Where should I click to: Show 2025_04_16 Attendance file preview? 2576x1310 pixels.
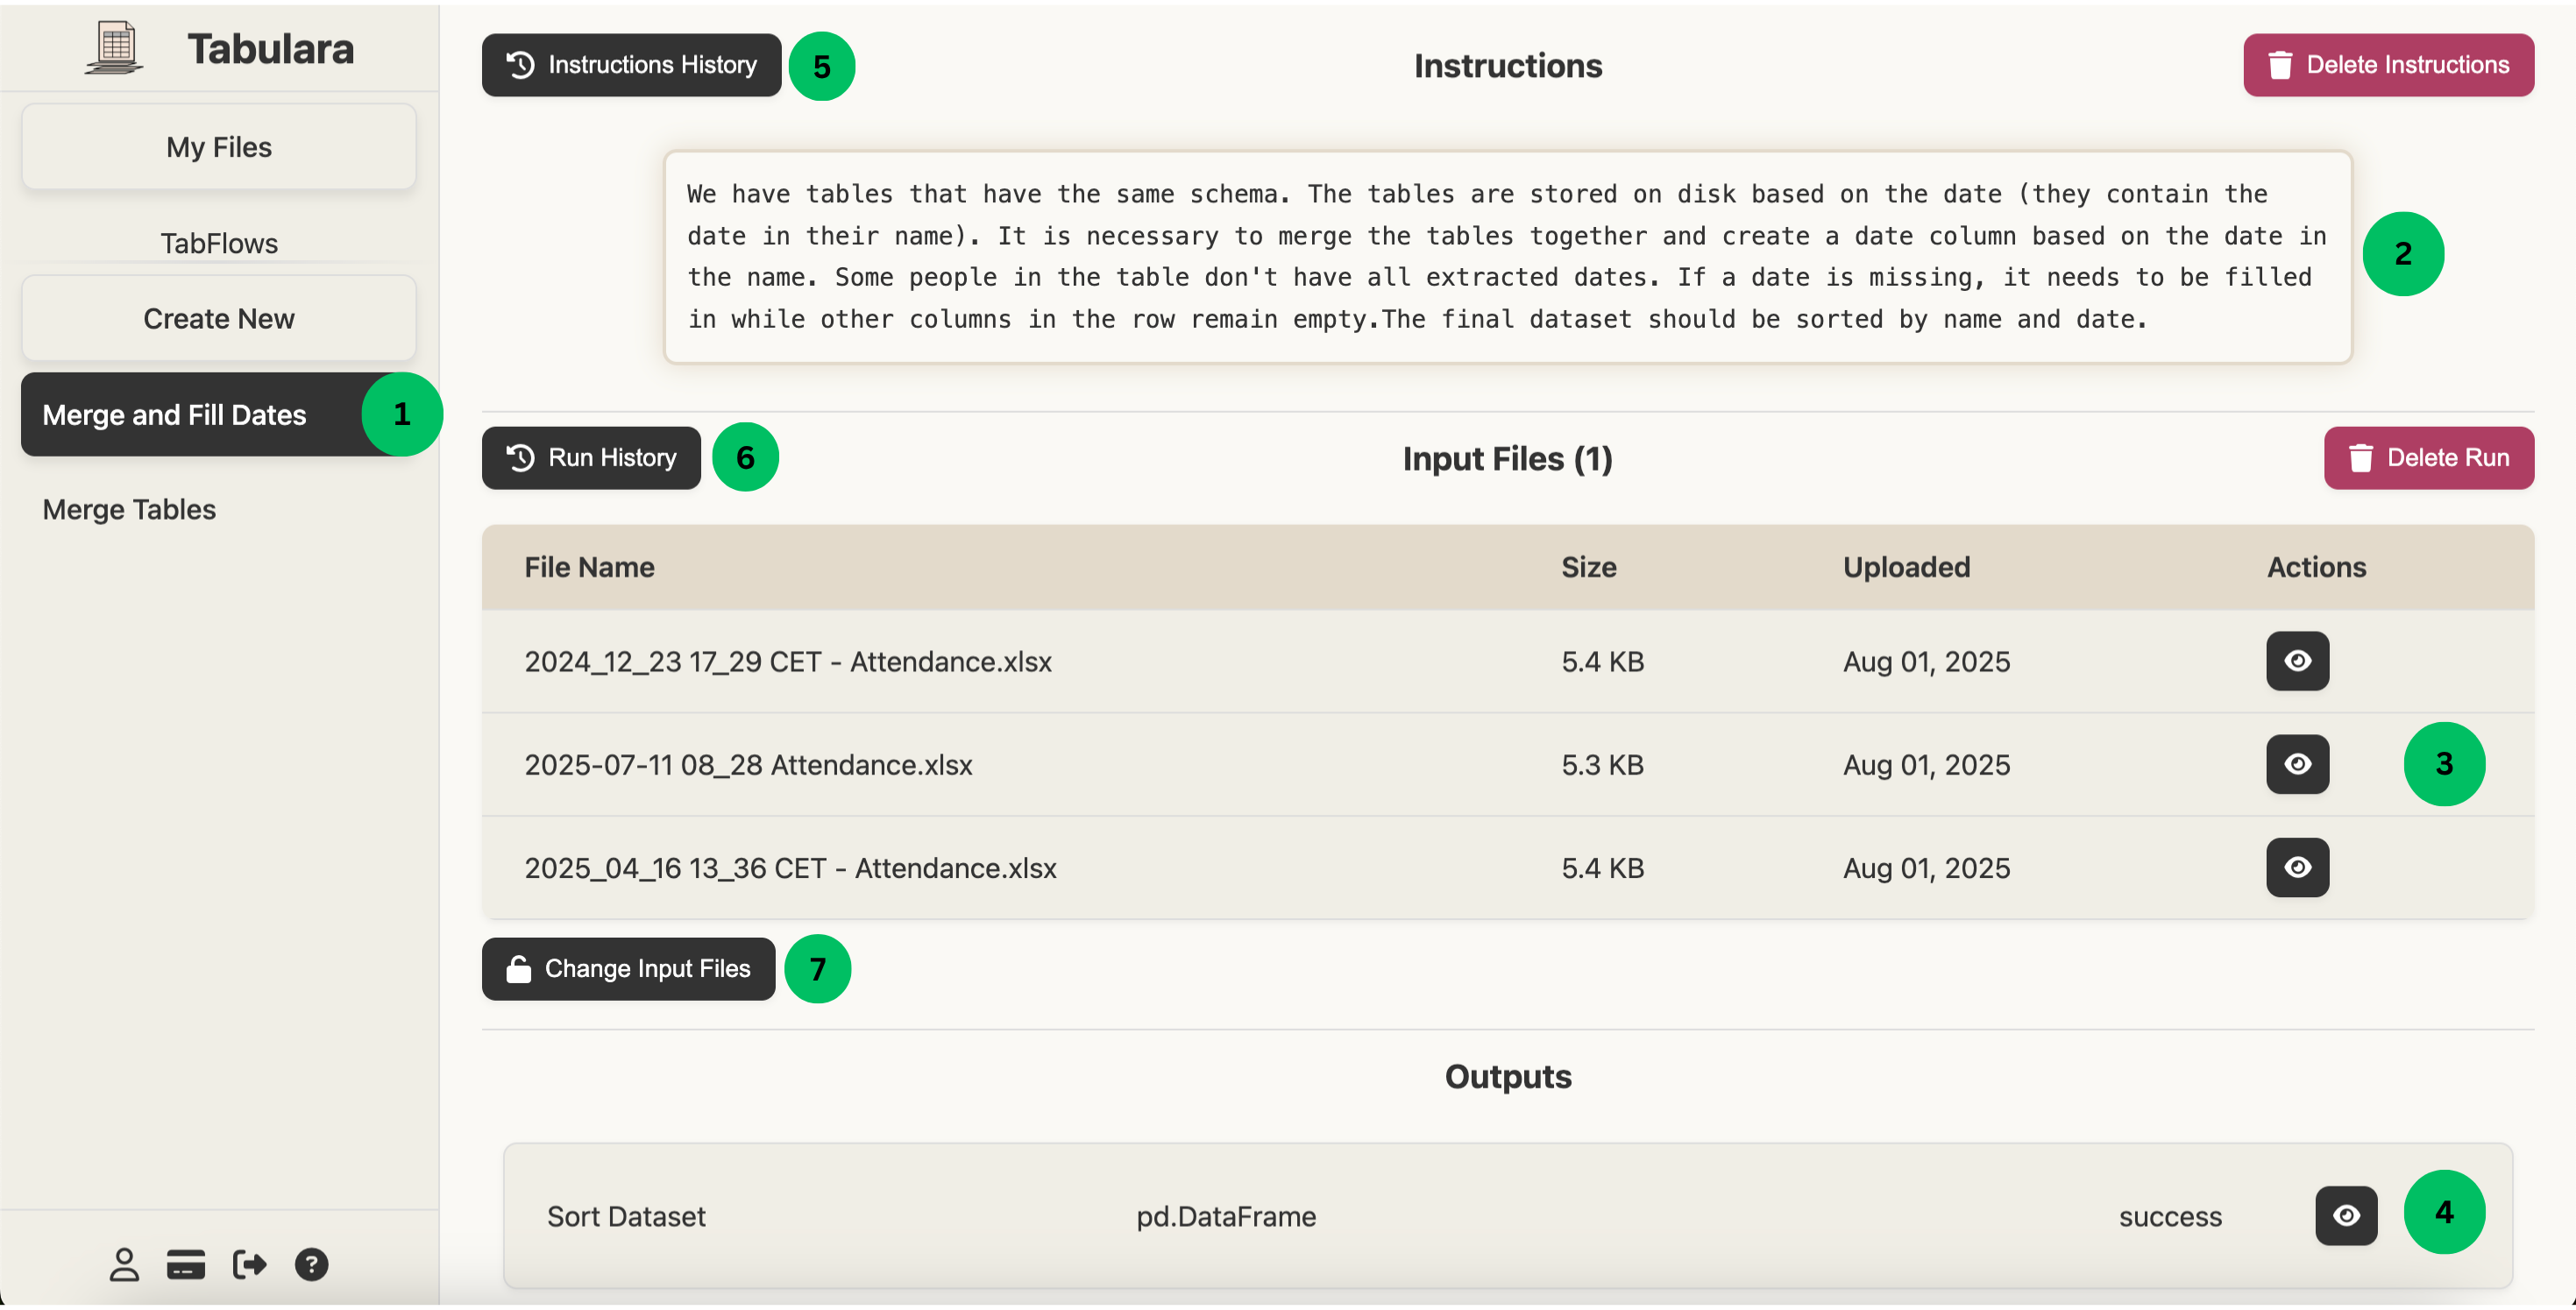click(x=2297, y=868)
